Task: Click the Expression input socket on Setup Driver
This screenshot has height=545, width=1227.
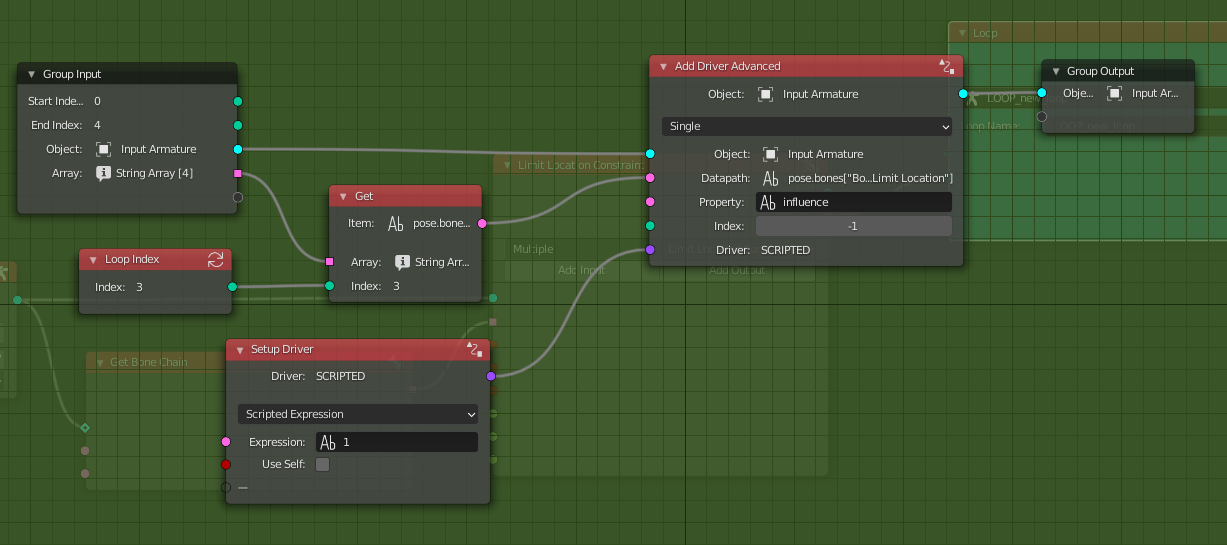Action: pyautogui.click(x=226, y=442)
